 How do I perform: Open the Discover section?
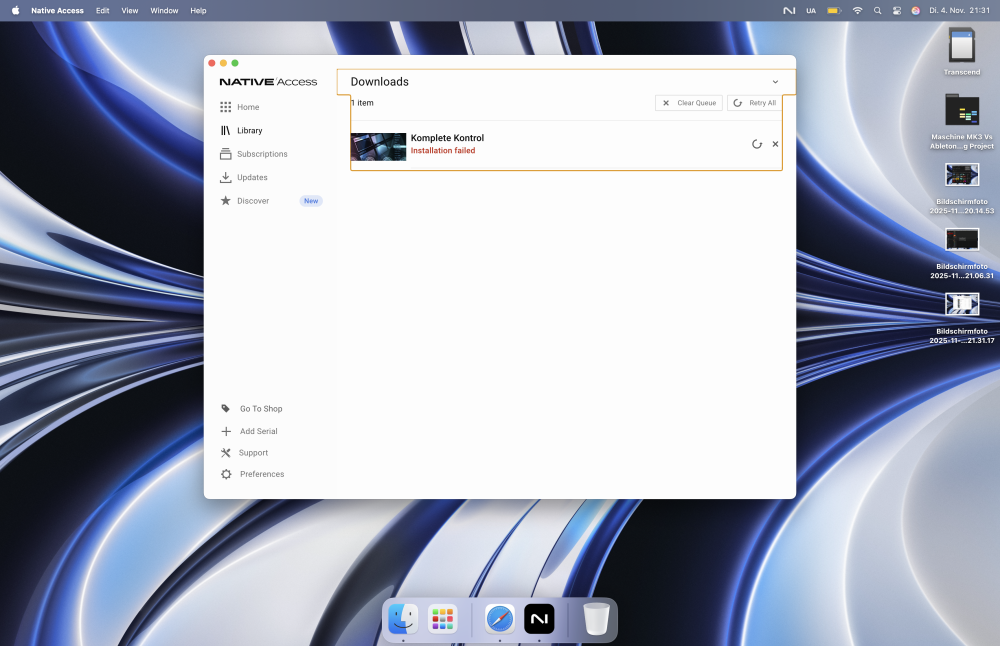pyautogui.click(x=244, y=201)
